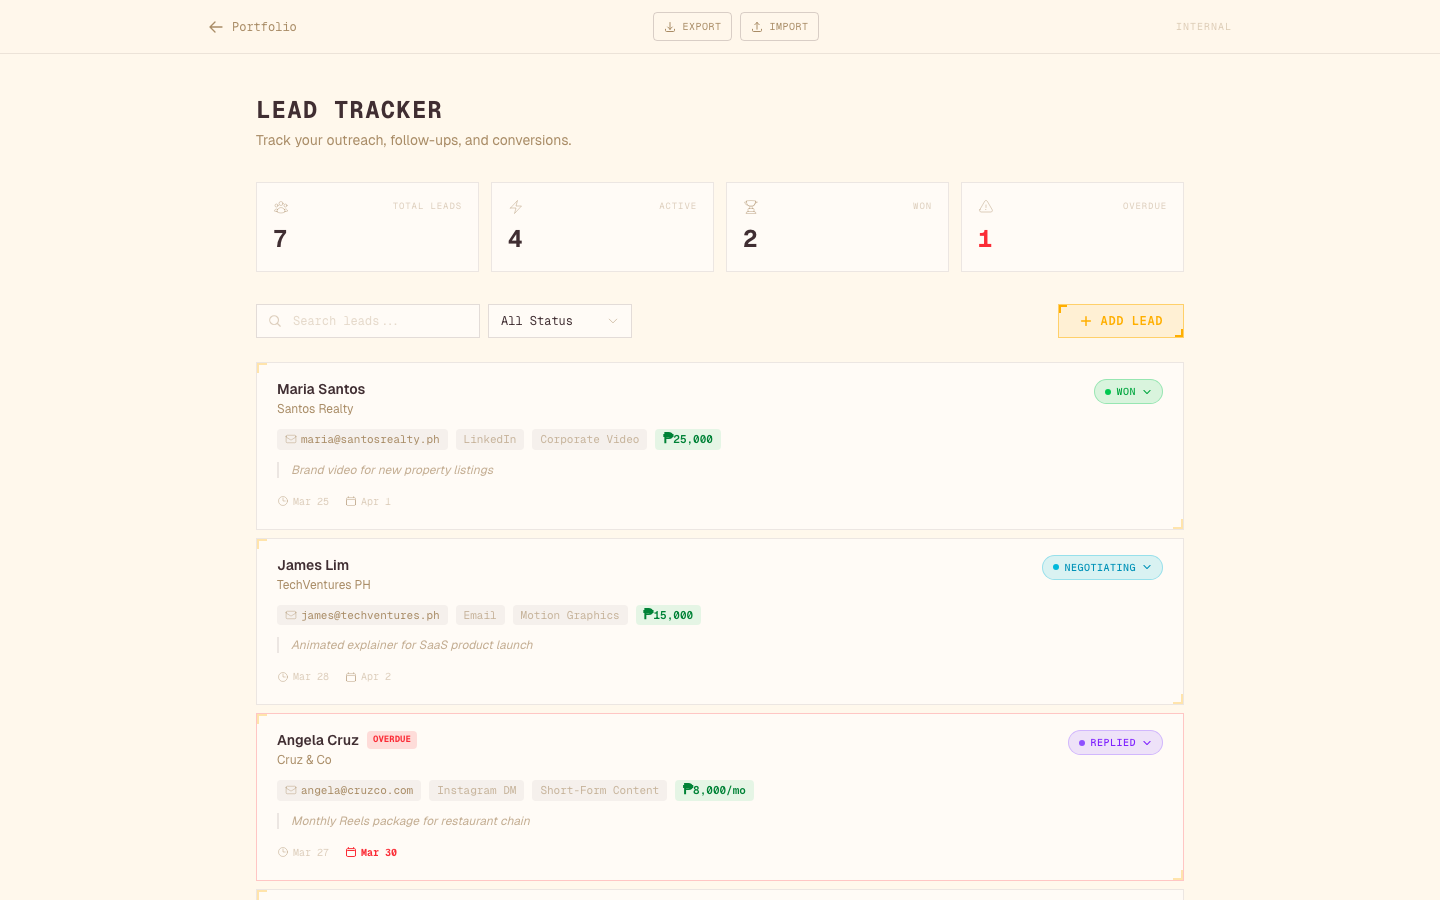This screenshot has height=900, width=1440.
Task: Click the red calendar icon beside Mar 30
Action: click(x=351, y=853)
